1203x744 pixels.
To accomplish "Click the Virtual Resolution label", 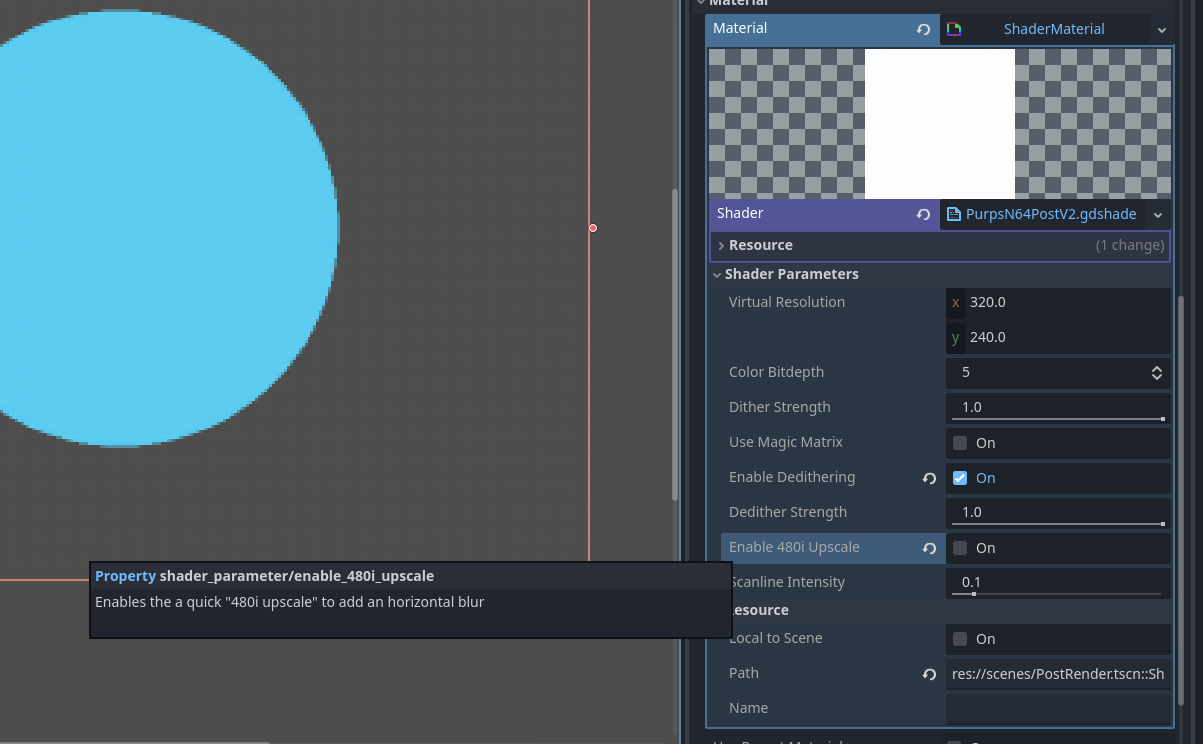I will click(x=787, y=303).
